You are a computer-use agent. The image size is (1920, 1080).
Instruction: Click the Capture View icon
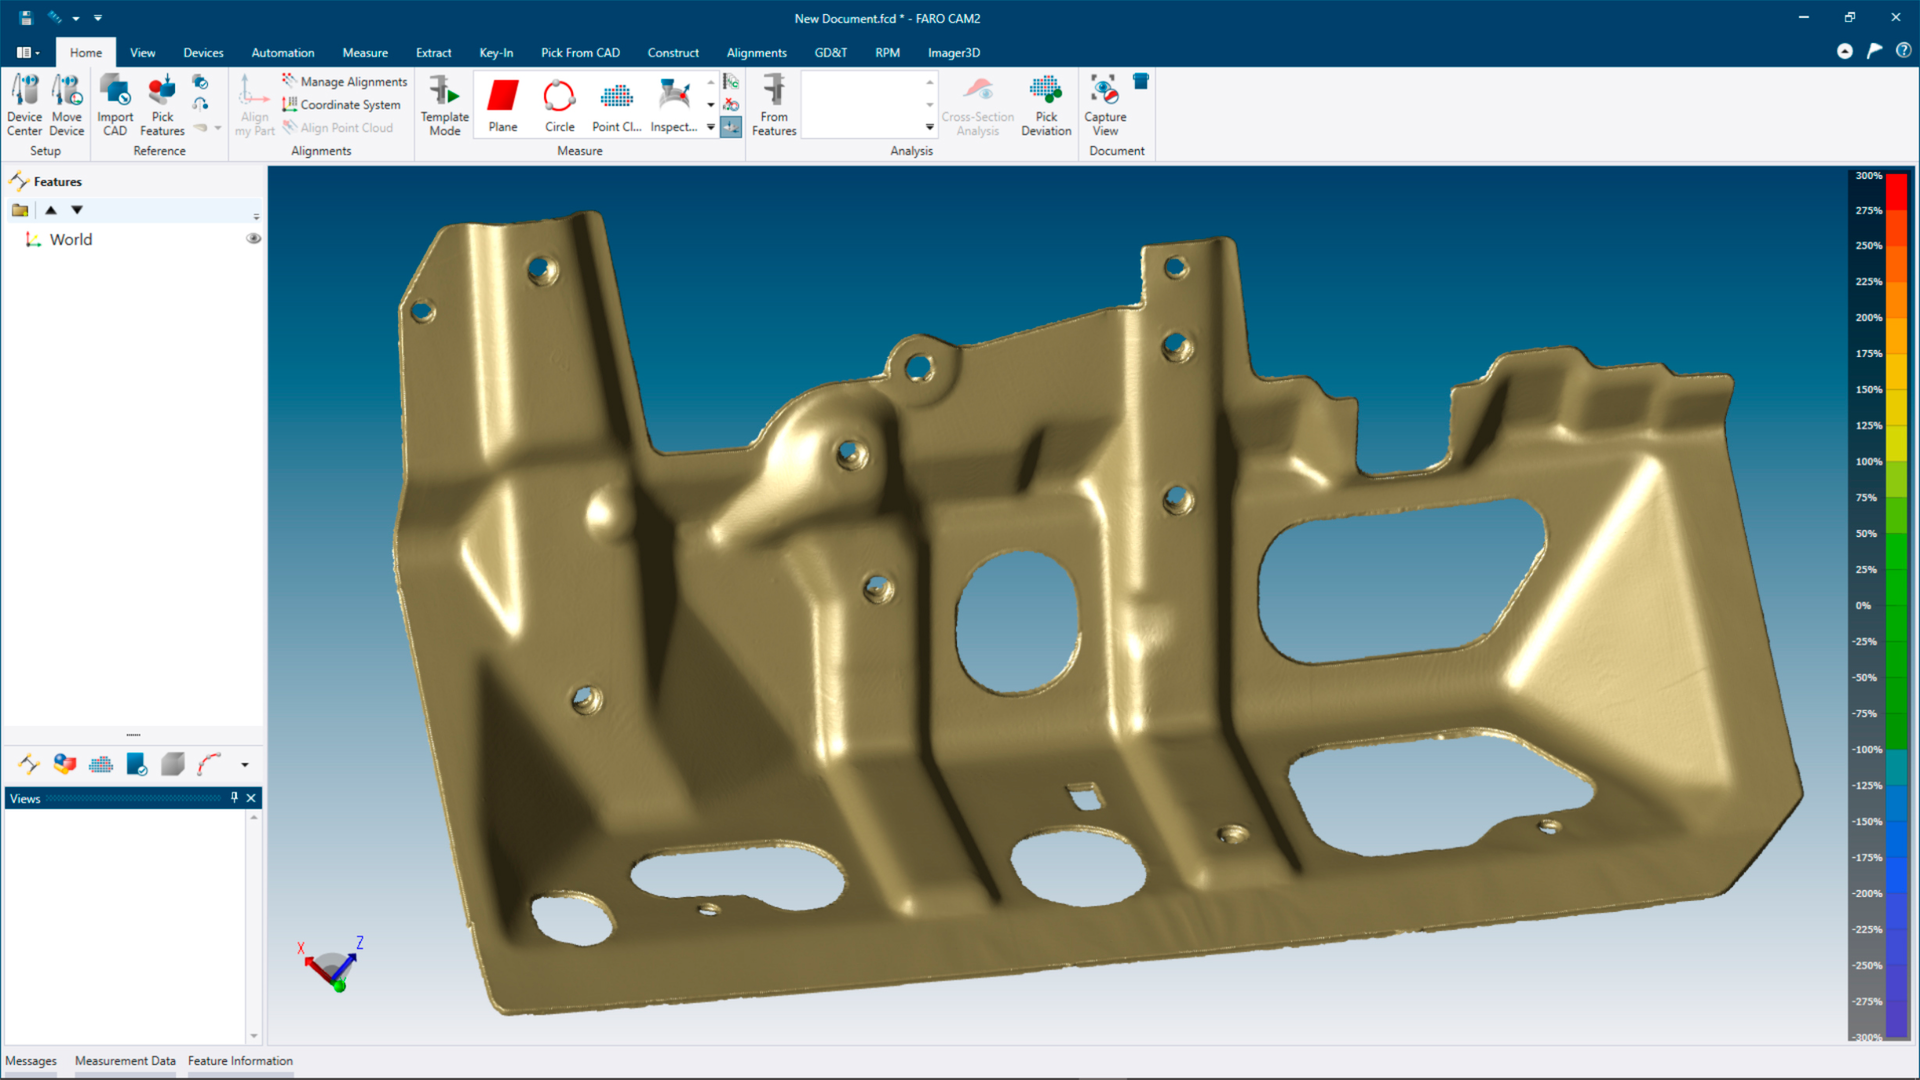pyautogui.click(x=1104, y=105)
